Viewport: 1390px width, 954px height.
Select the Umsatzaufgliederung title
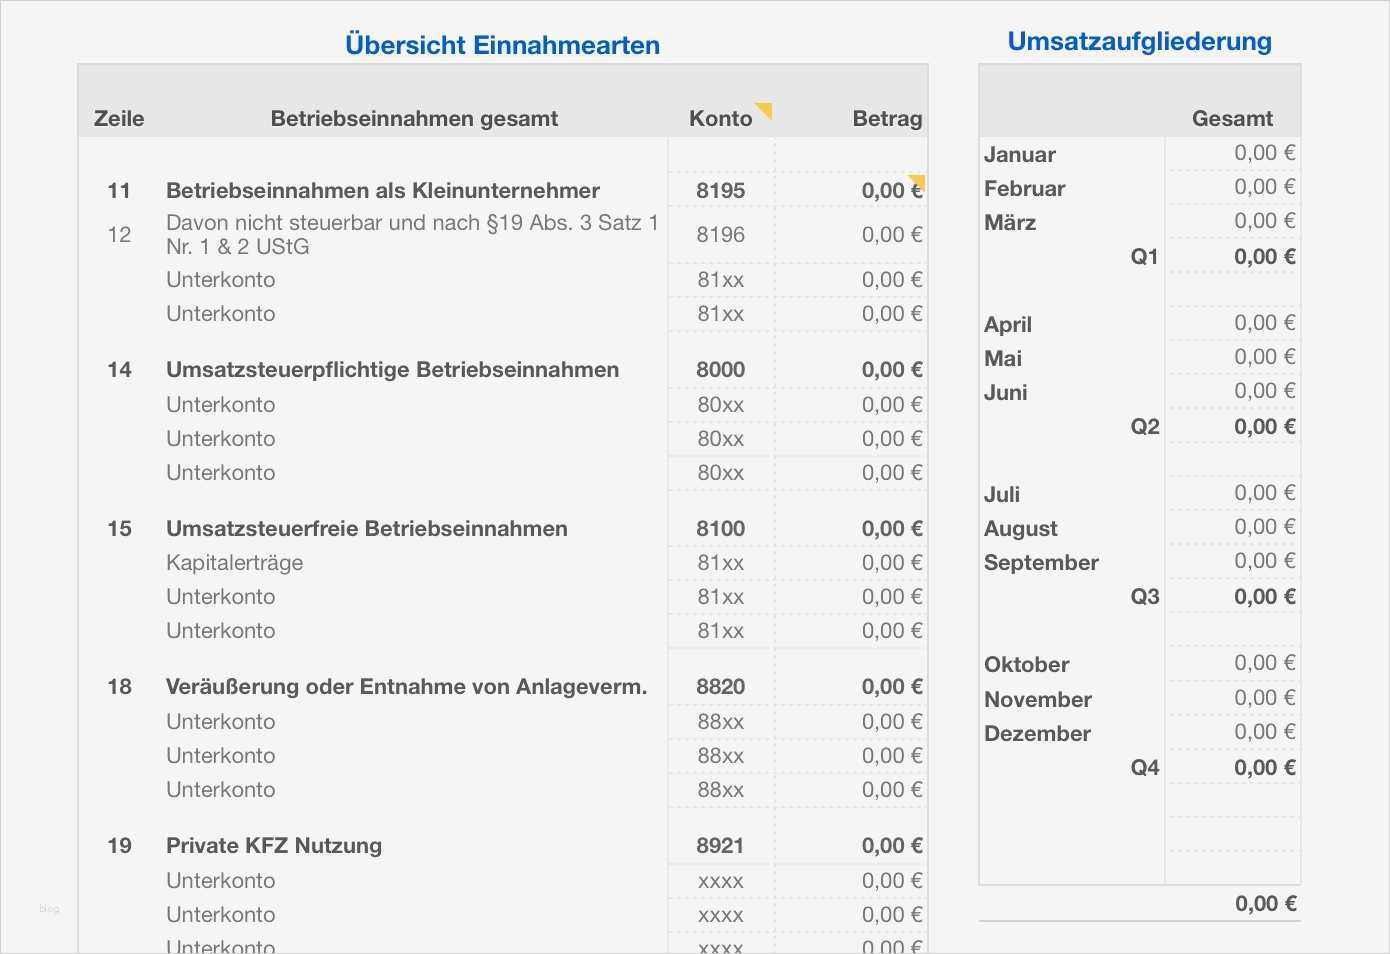click(1139, 41)
